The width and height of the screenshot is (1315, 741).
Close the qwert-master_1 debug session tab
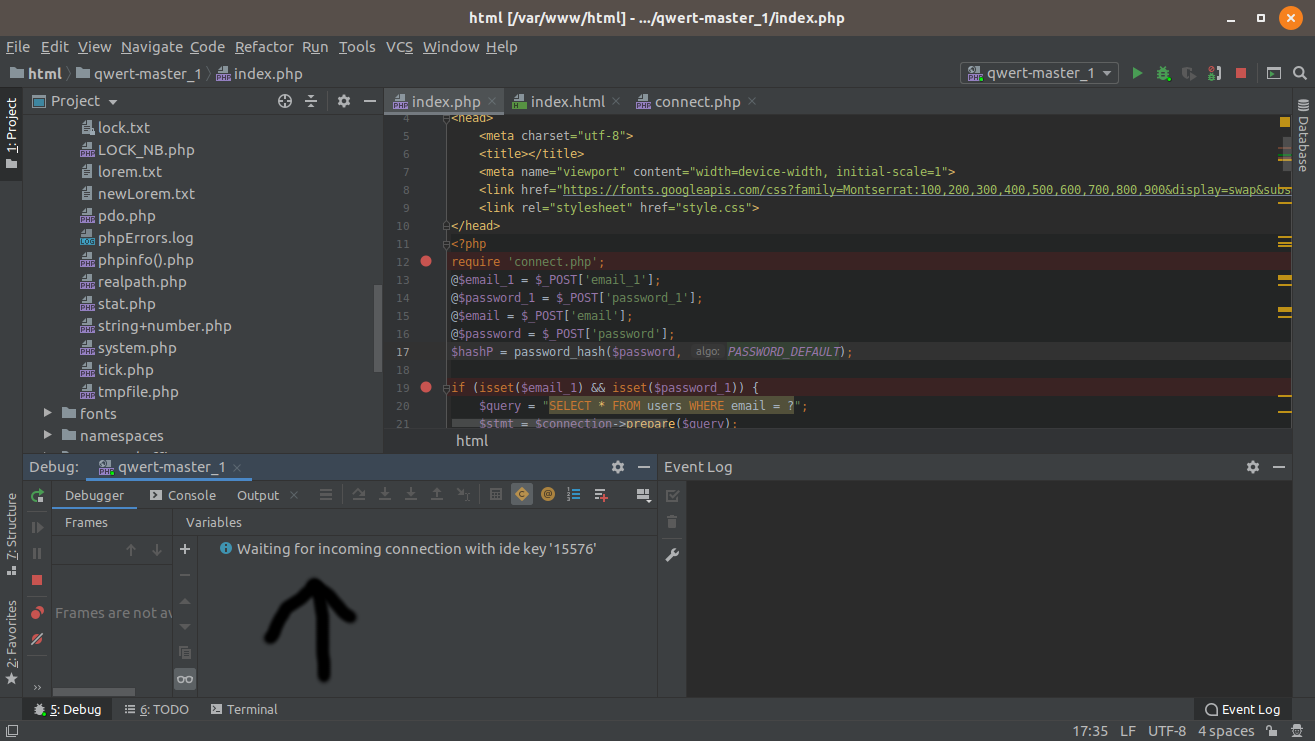238,467
